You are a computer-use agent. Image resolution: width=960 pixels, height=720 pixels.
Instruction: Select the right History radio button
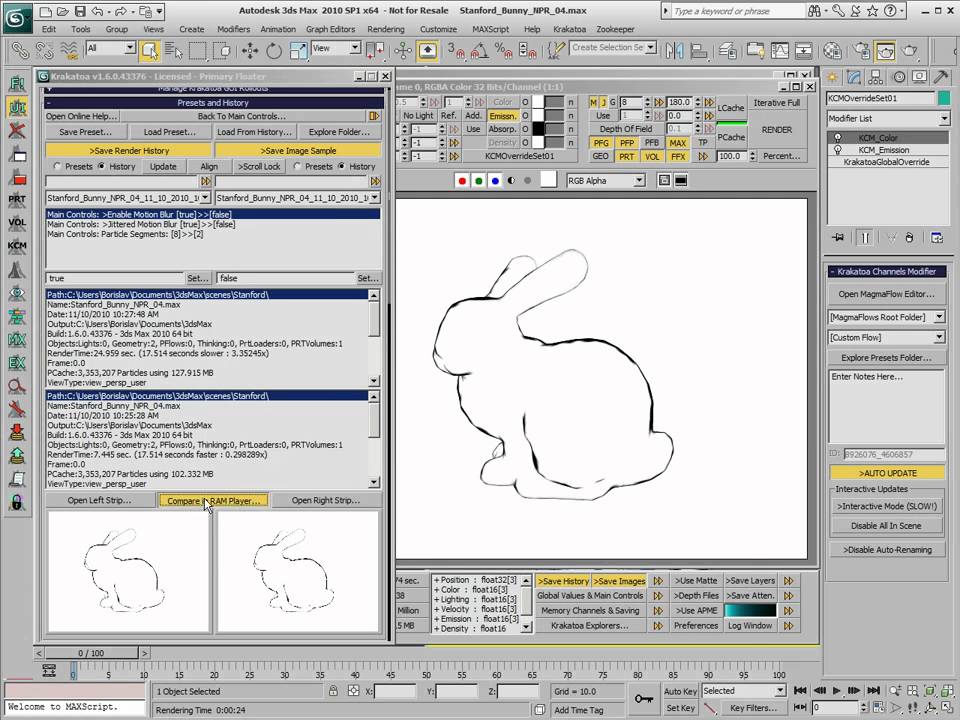click(x=342, y=167)
